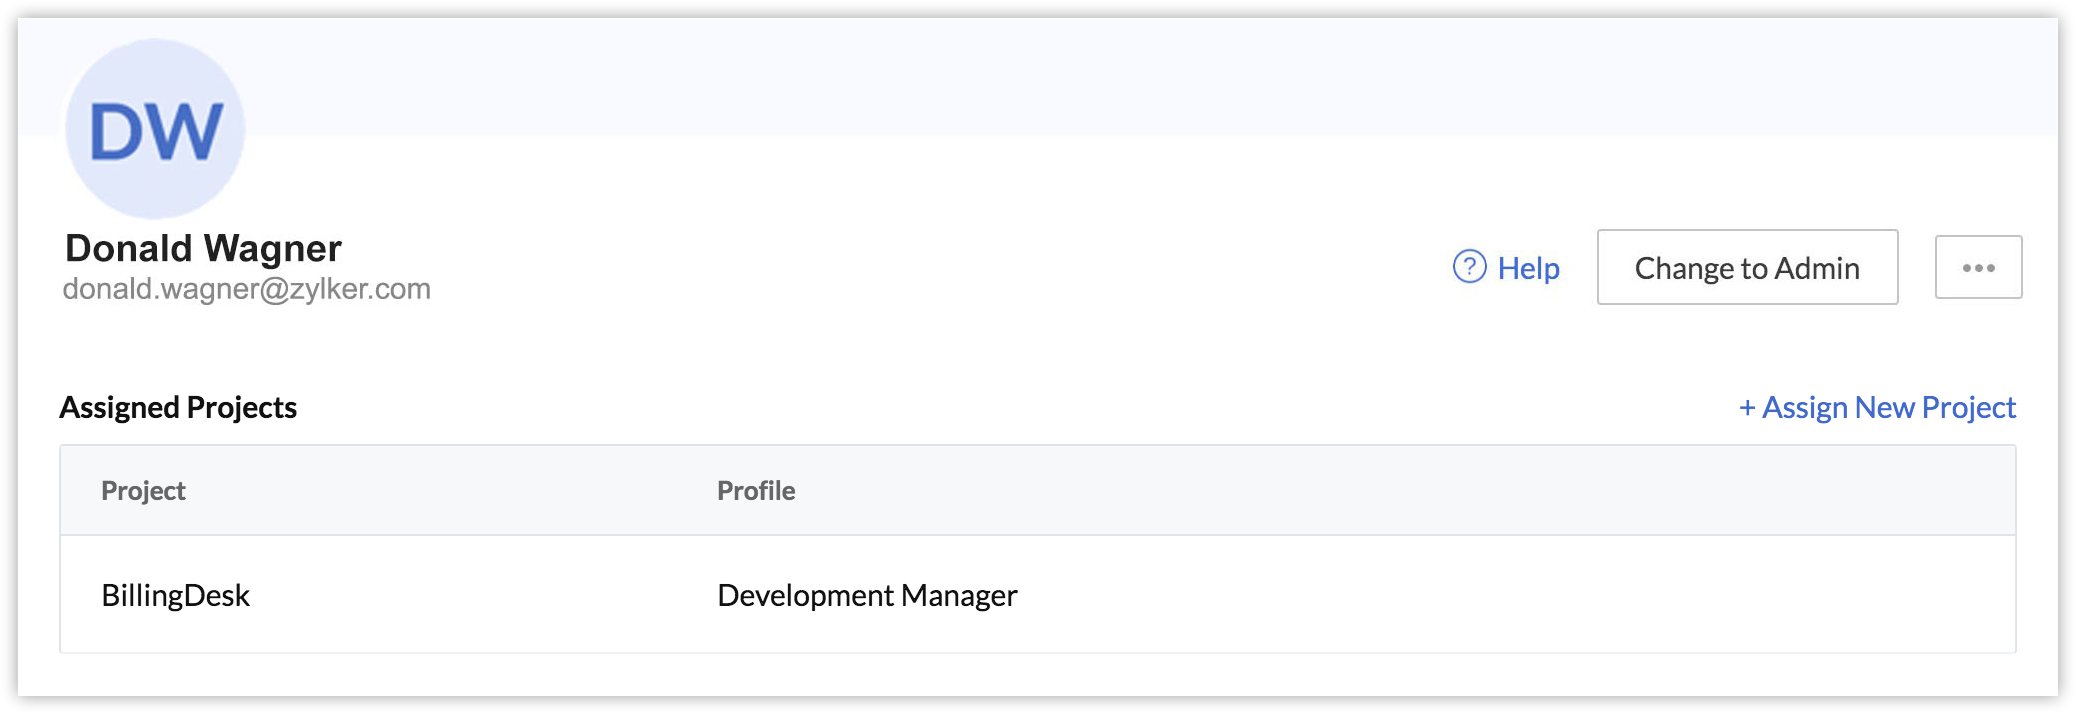Click the Profile column header
Viewport: 2076px width, 714px height.
[756, 491]
